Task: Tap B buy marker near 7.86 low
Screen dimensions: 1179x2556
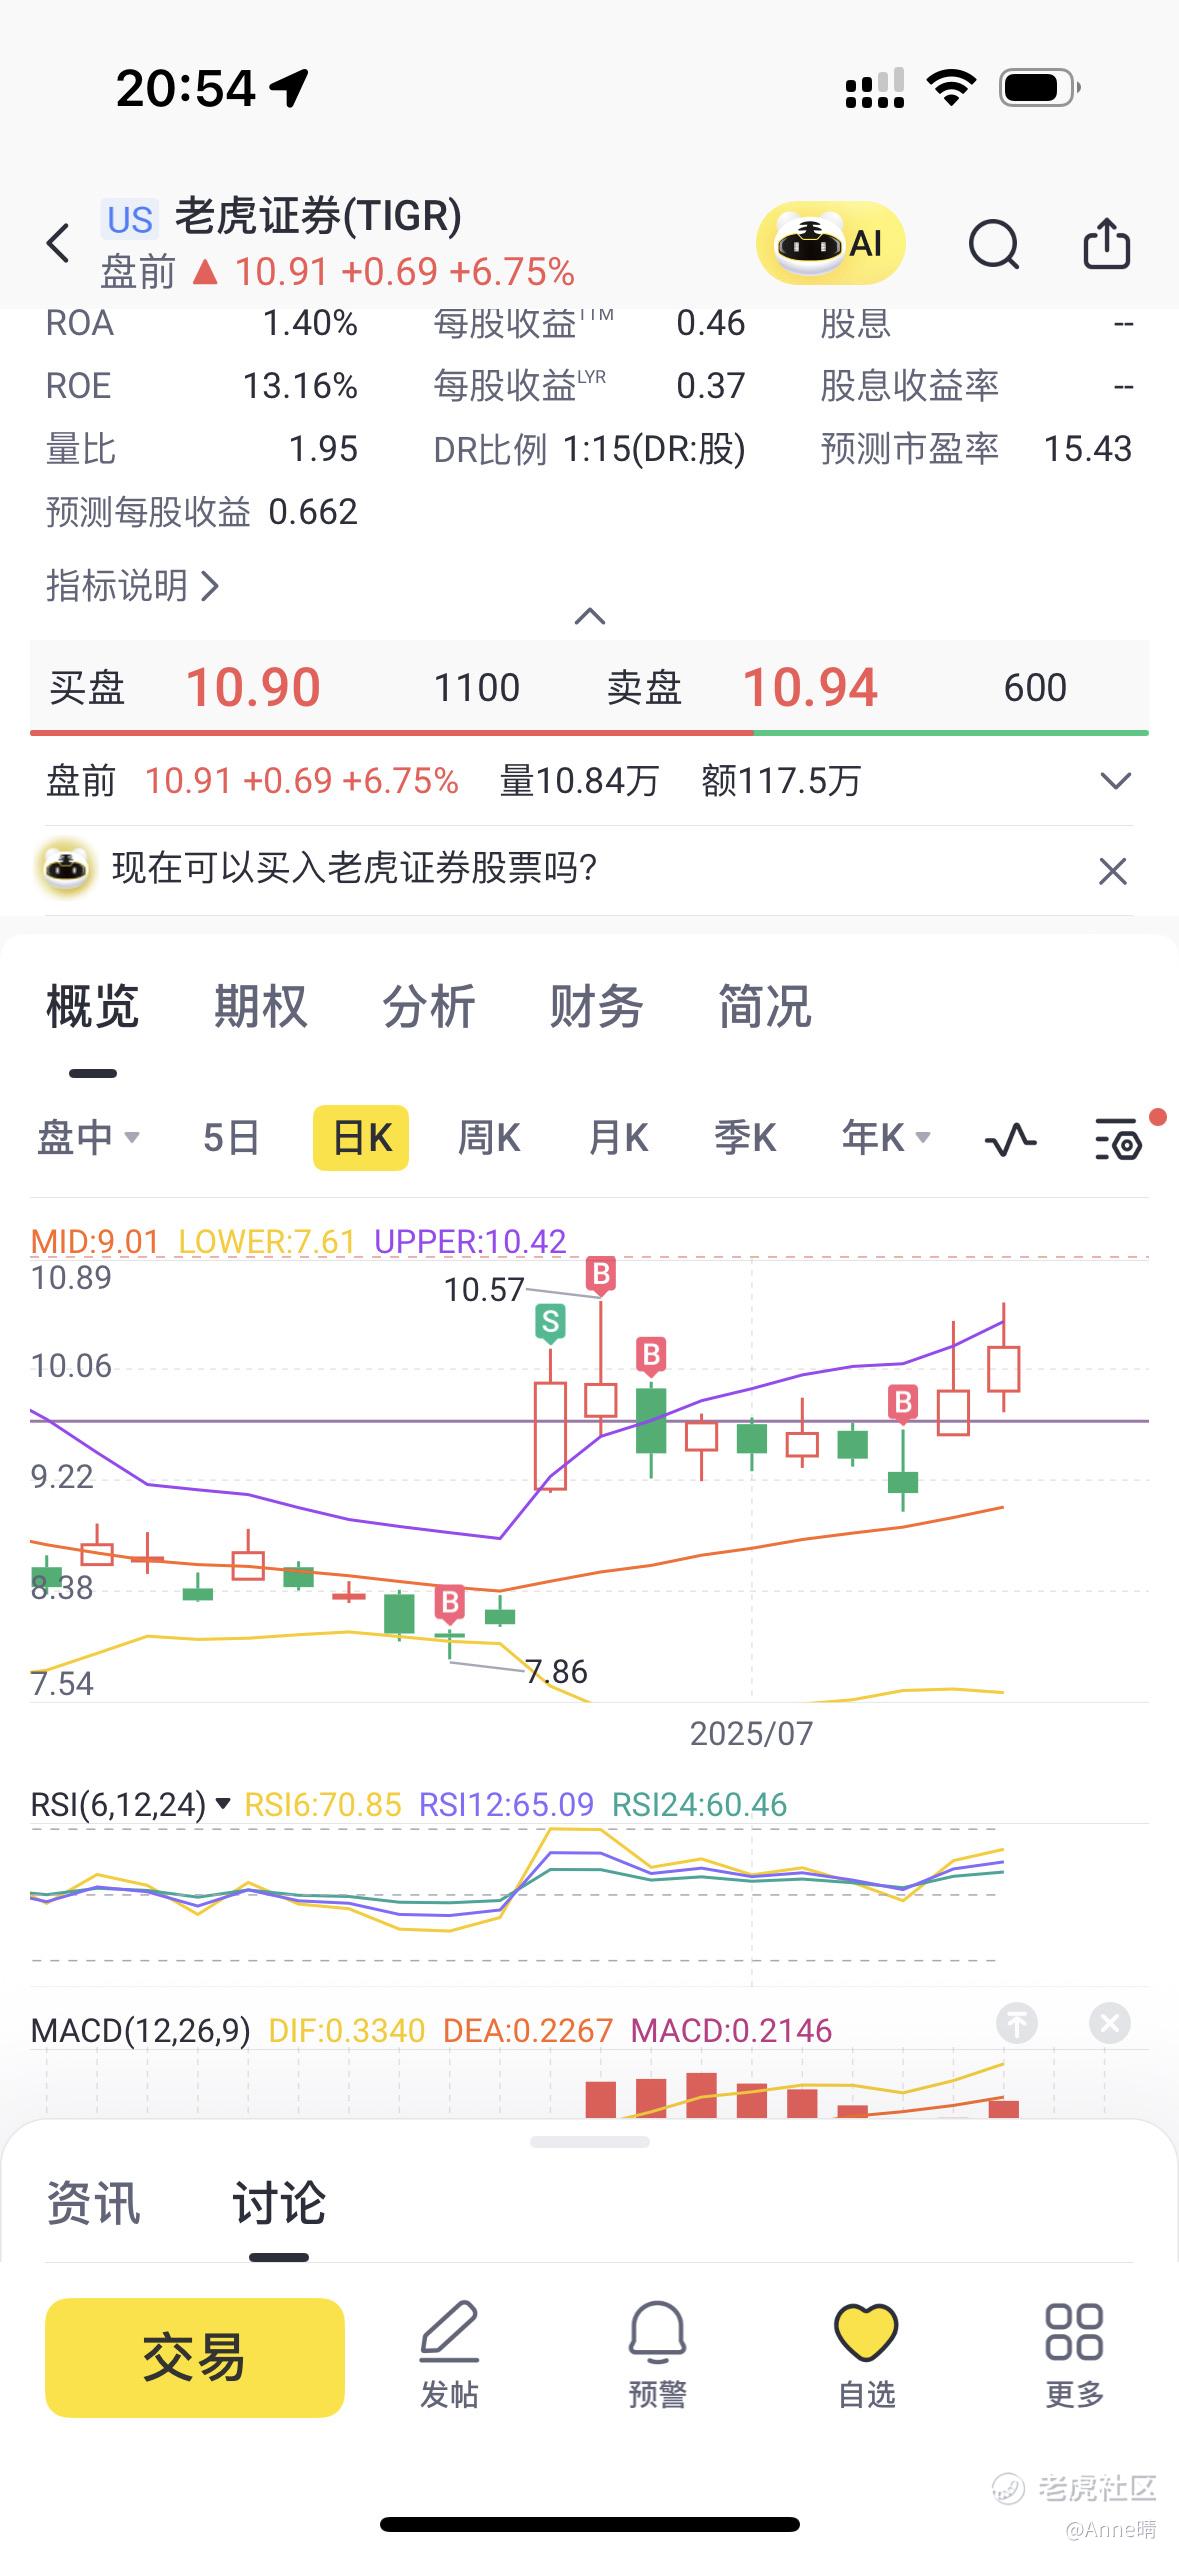Action: tap(450, 1603)
